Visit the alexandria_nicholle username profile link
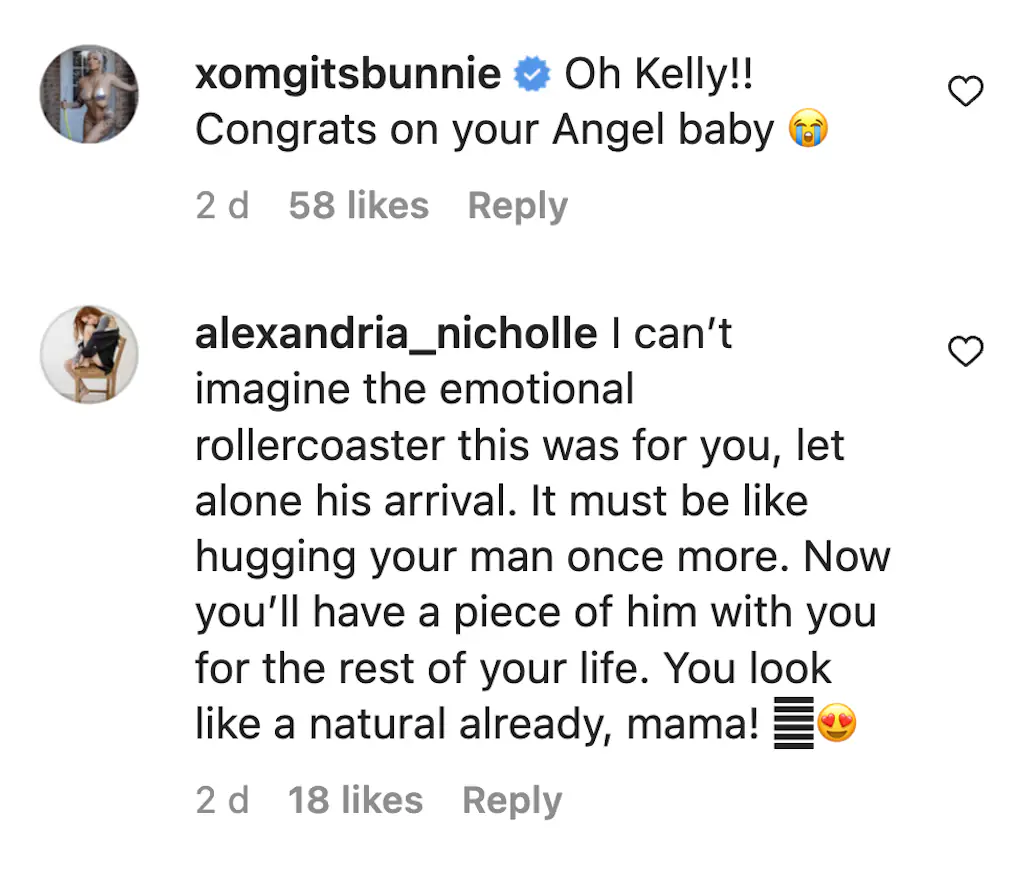Screen dimensions: 1024x880 396,334
